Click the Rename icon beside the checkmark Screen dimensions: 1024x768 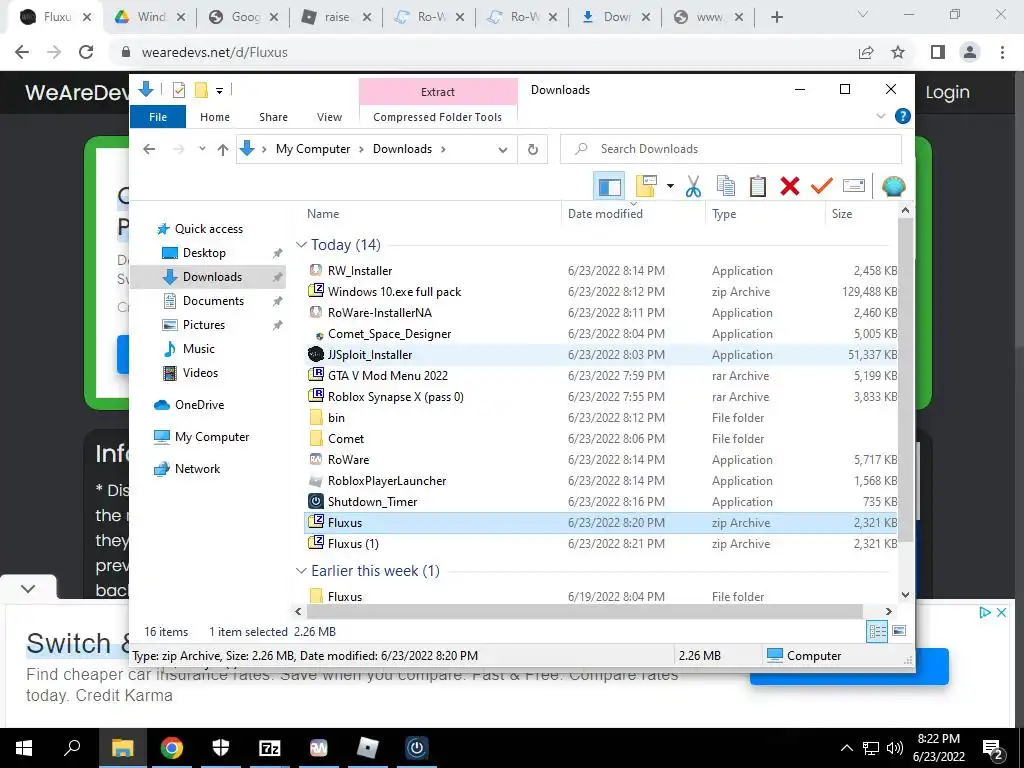click(854, 186)
